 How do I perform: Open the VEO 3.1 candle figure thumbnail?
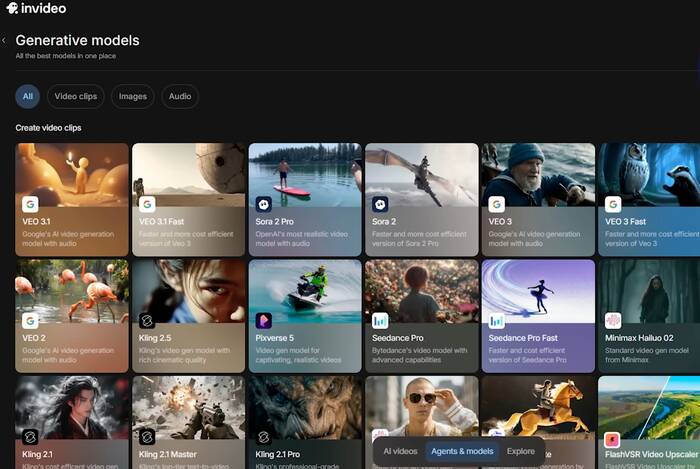click(x=72, y=174)
